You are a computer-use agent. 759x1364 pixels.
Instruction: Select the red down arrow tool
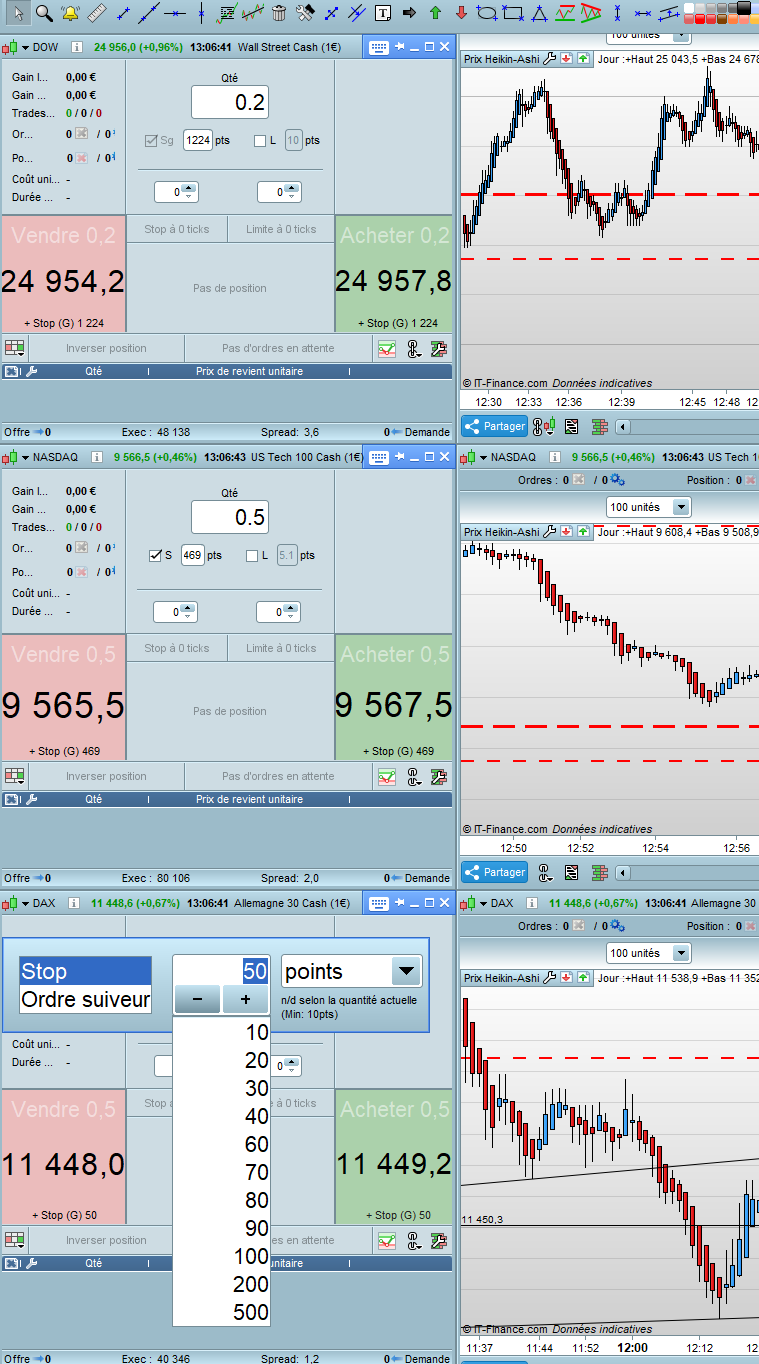461,13
